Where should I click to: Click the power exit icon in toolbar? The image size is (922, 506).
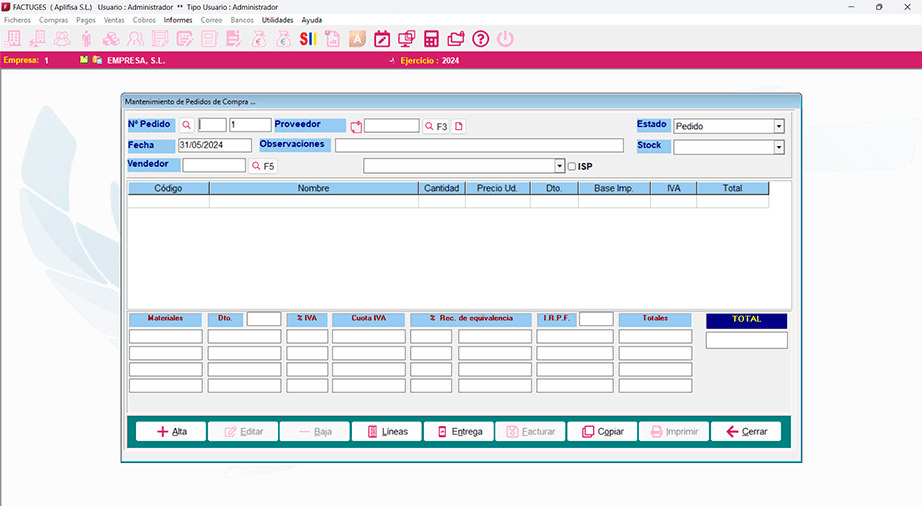coord(505,39)
